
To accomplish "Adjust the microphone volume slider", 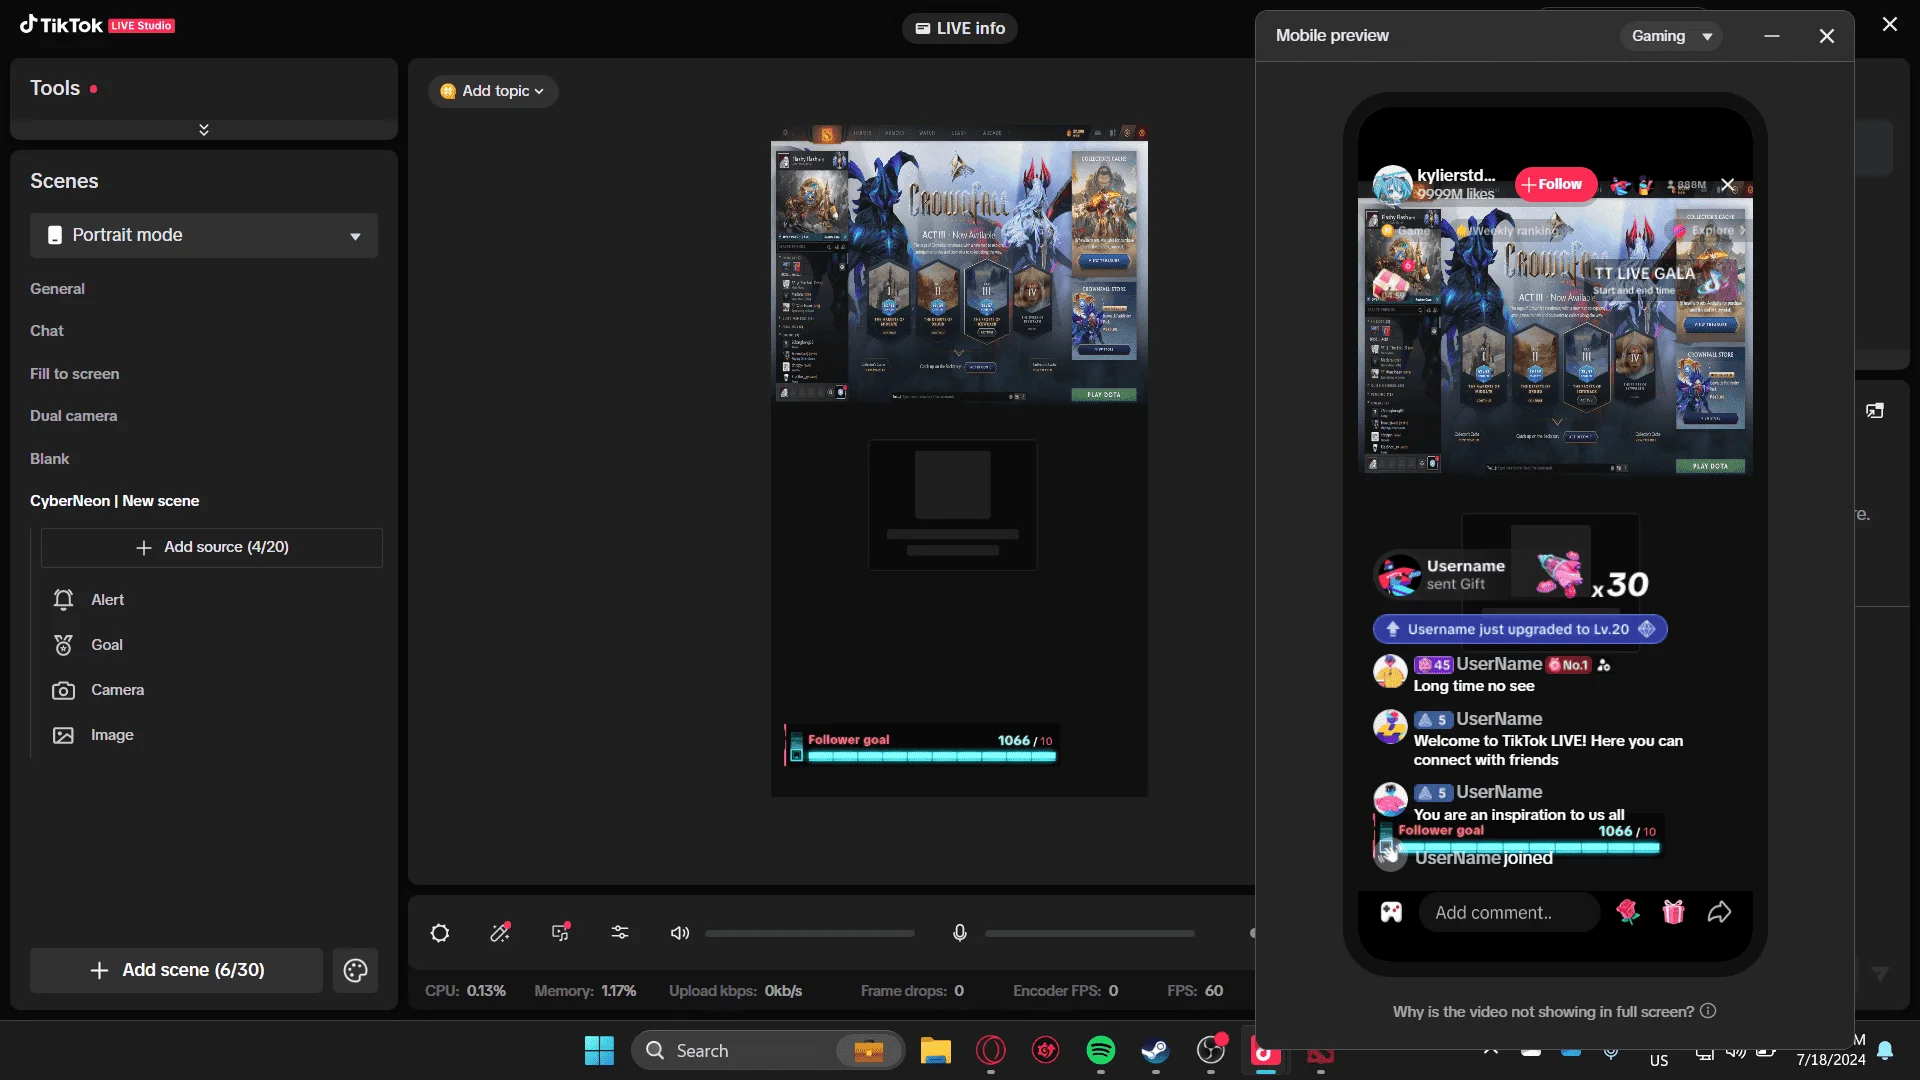I will [1090, 933].
